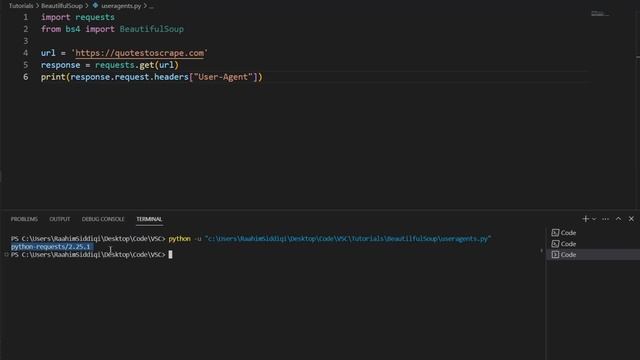Open terminal panel more actions ellipsis
The height and width of the screenshot is (360, 640).
606,219
